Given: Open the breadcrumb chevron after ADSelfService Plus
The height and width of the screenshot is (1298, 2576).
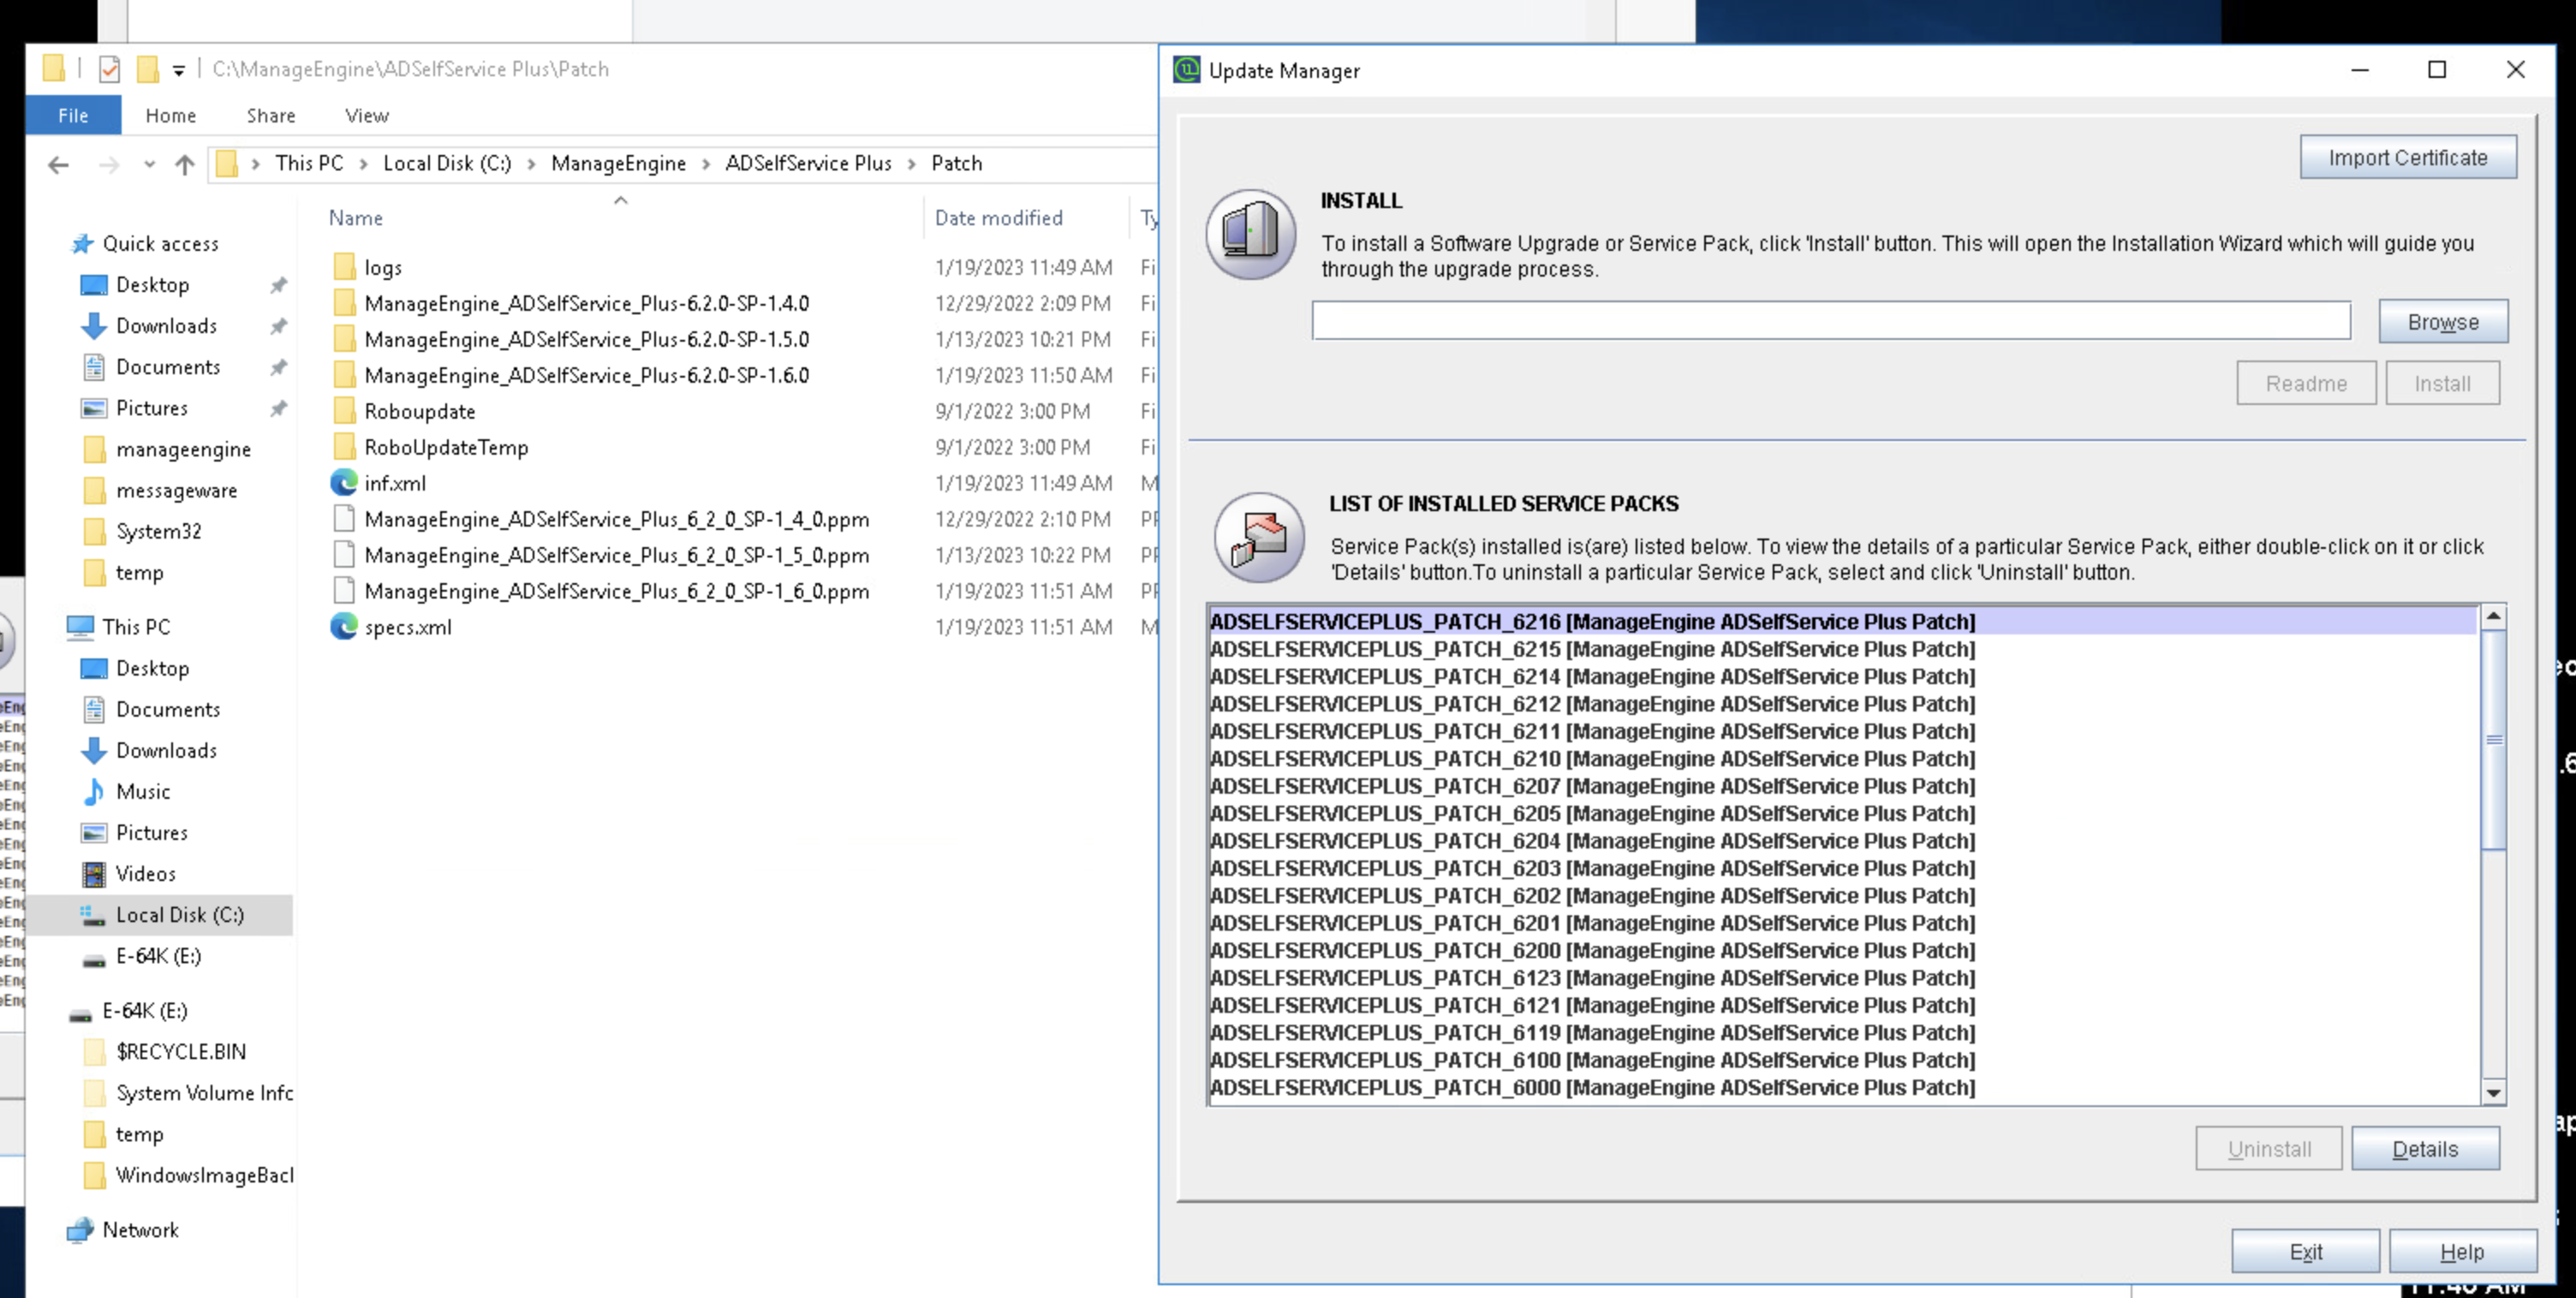Looking at the screenshot, I should (x=912, y=163).
